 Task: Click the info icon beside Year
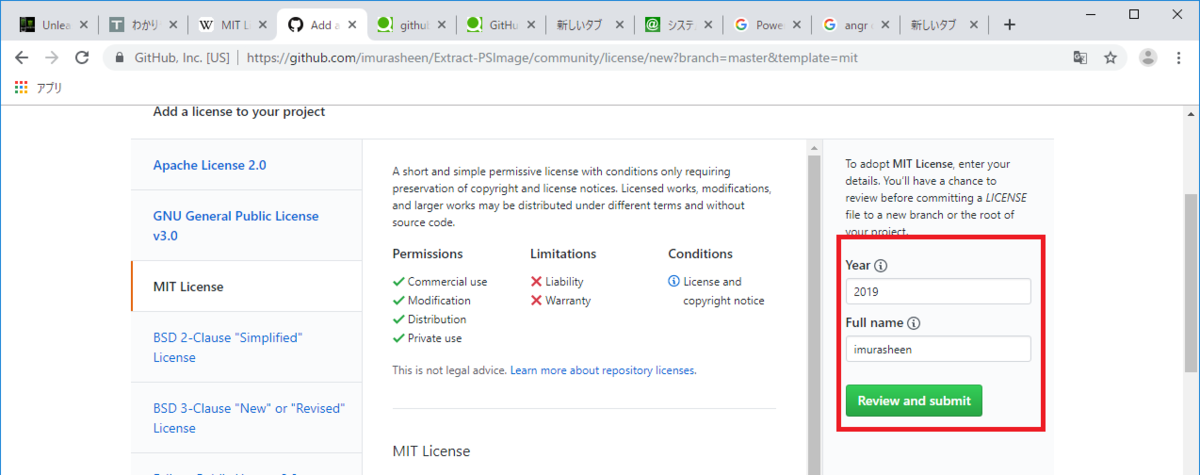881,266
